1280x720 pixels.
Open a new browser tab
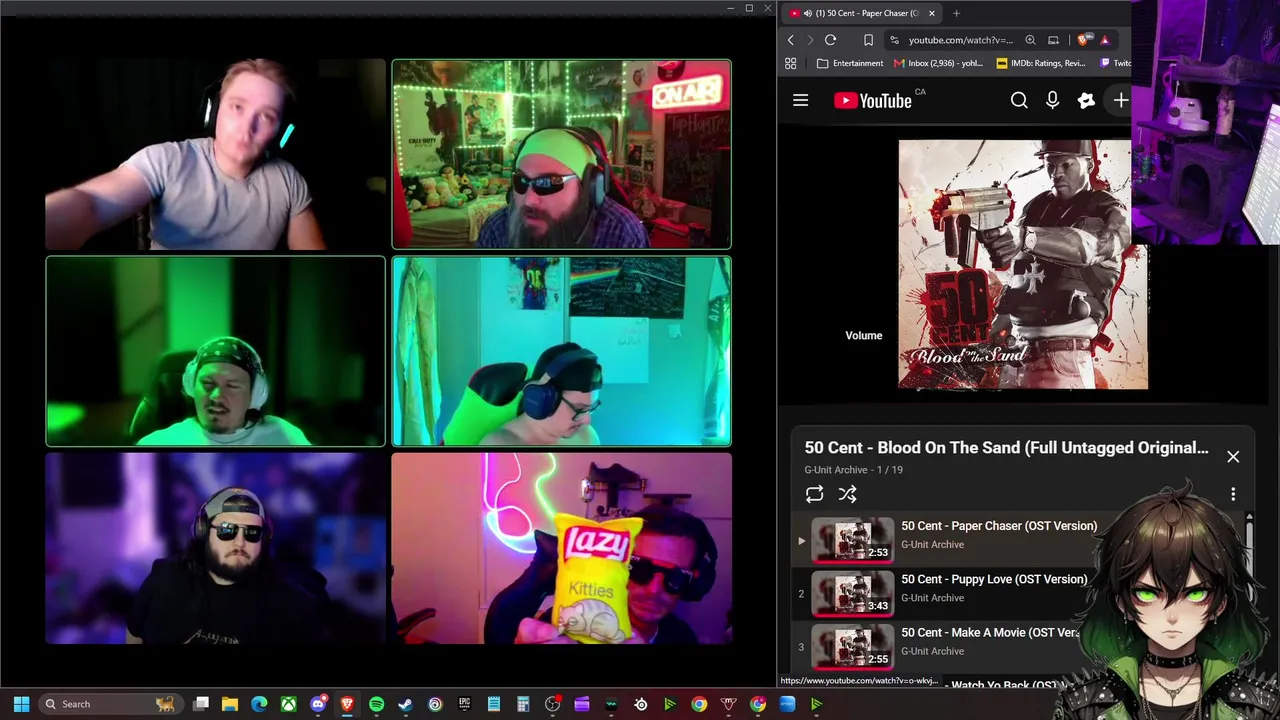click(956, 13)
